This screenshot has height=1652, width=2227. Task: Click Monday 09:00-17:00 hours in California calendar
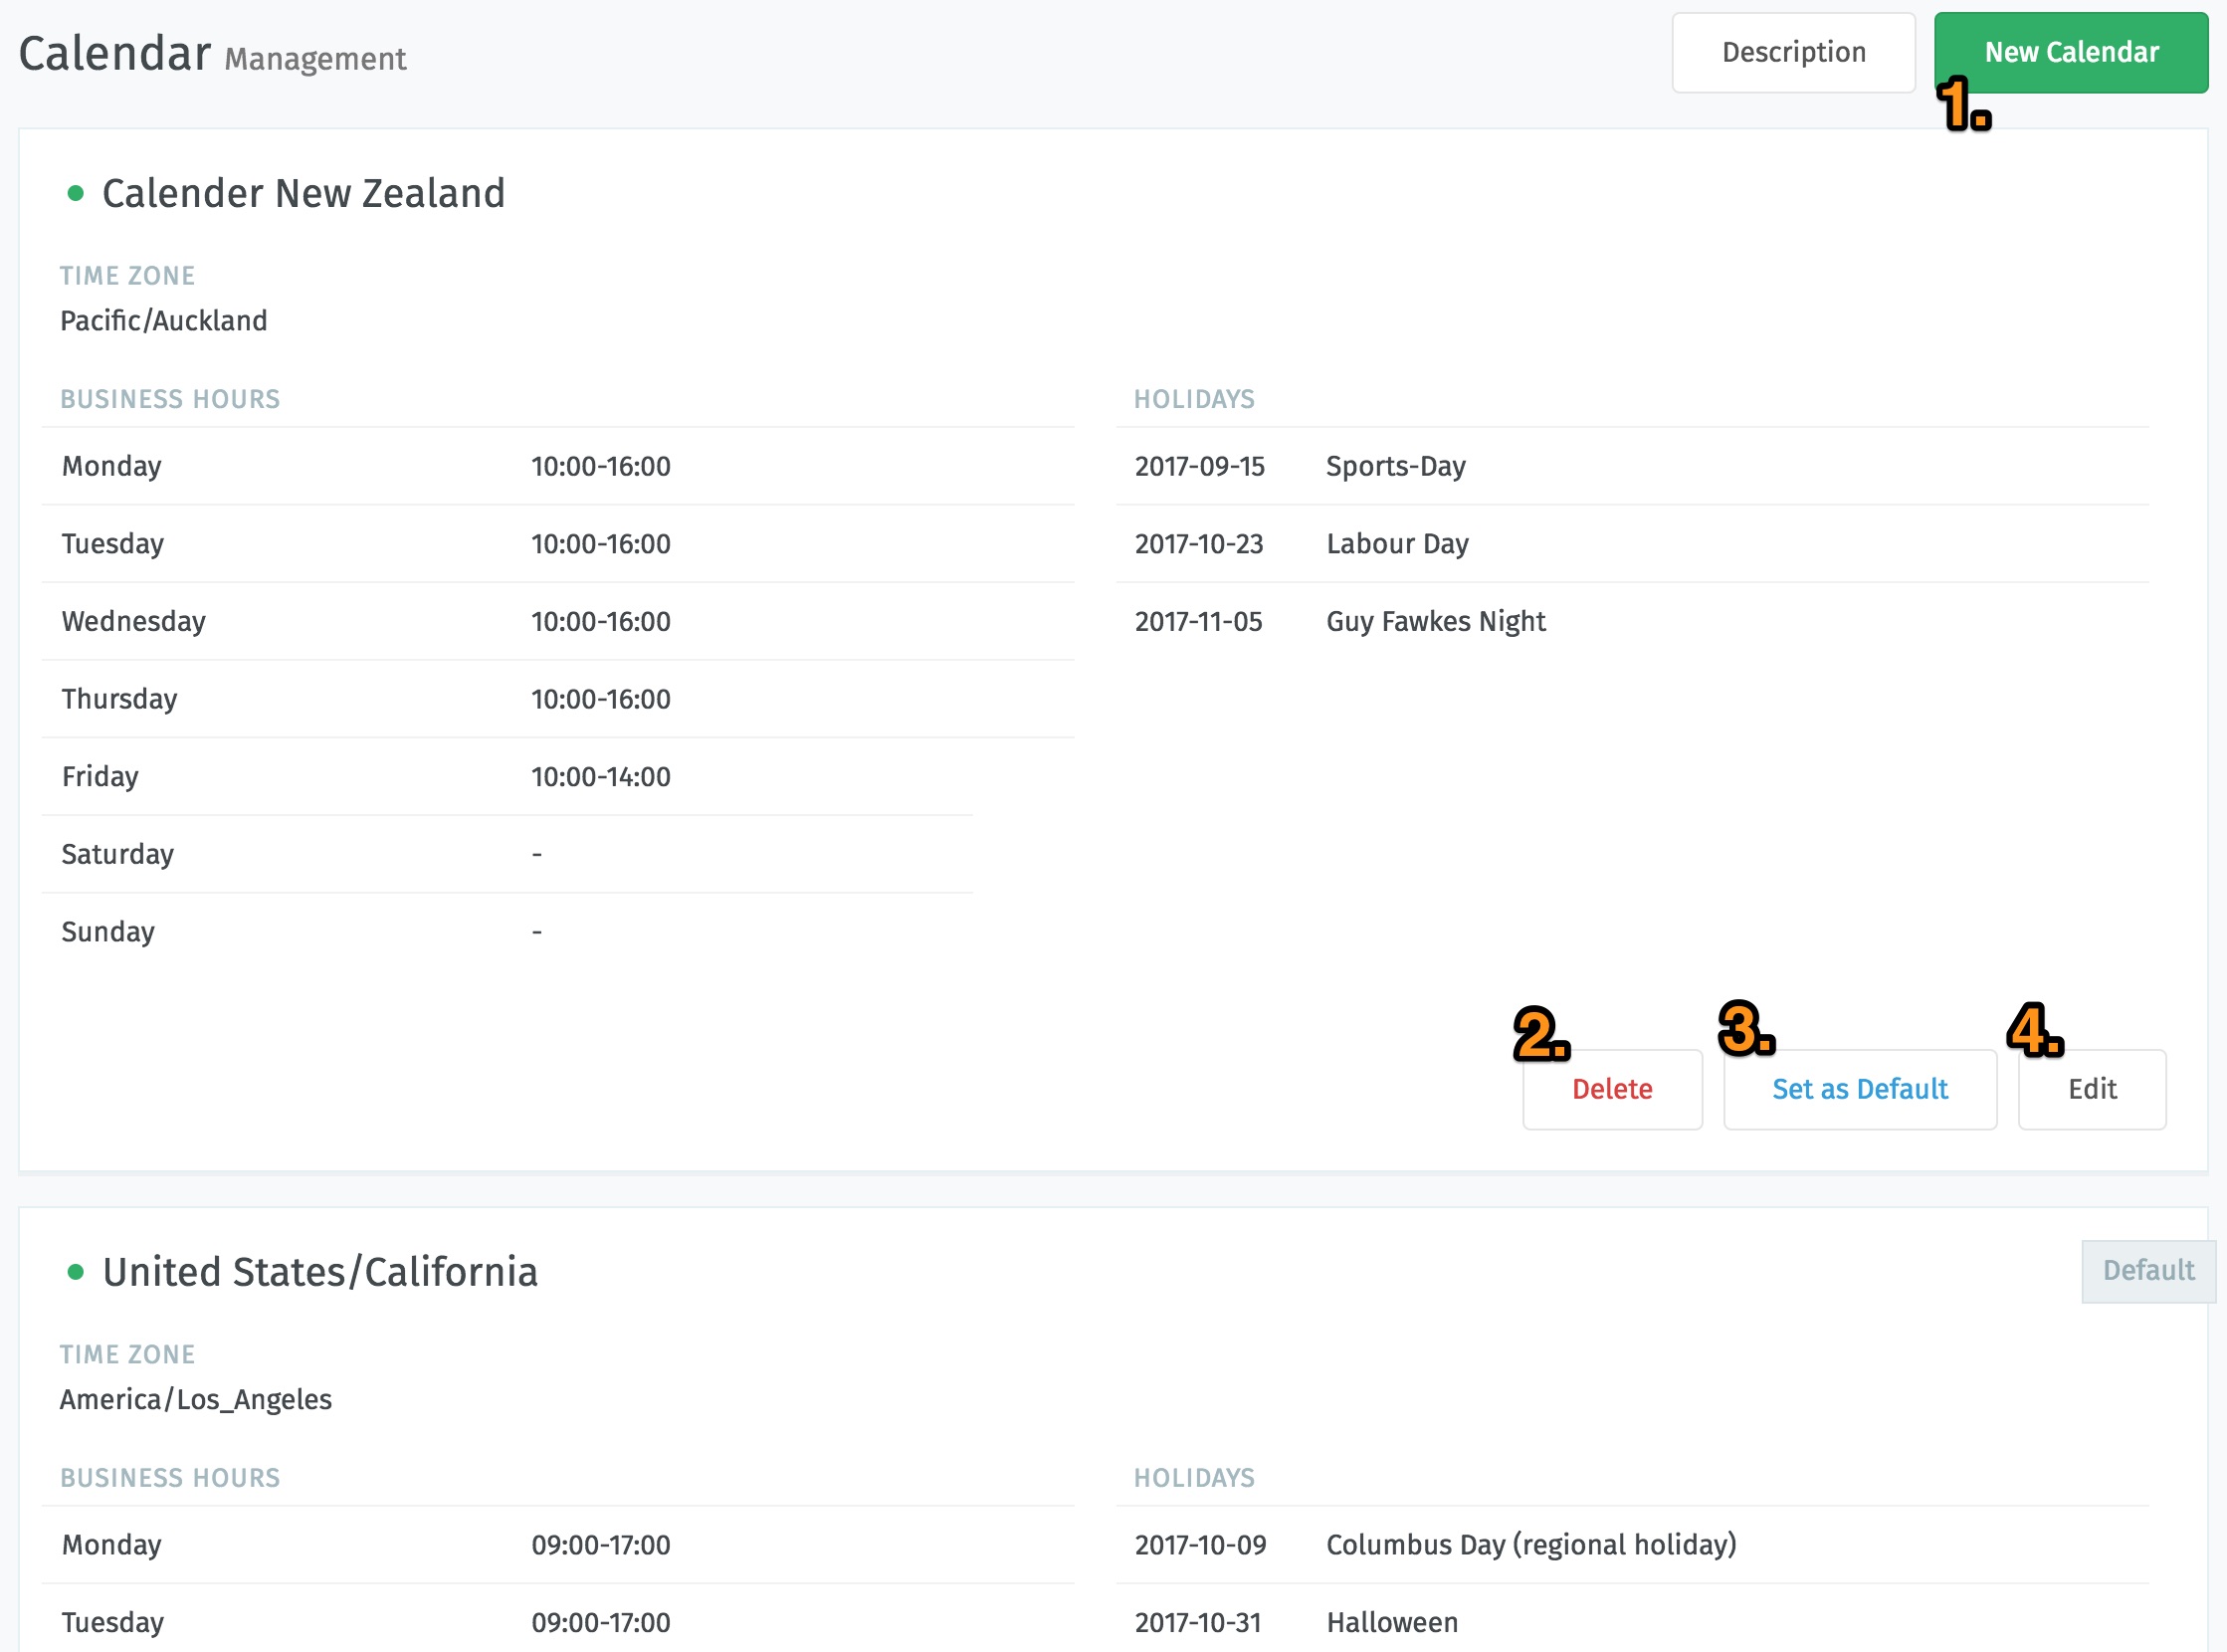600,1545
